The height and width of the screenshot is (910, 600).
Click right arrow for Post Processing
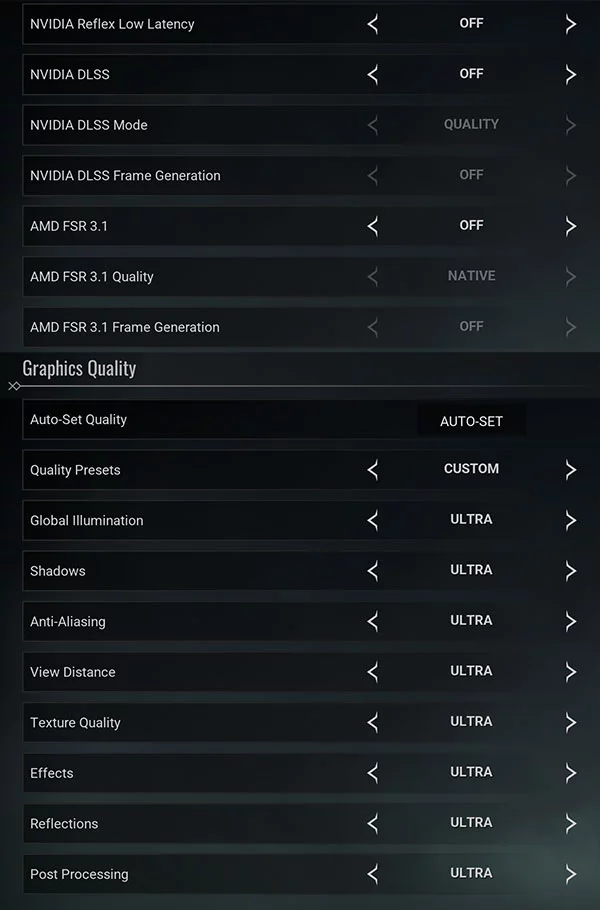tap(571, 874)
